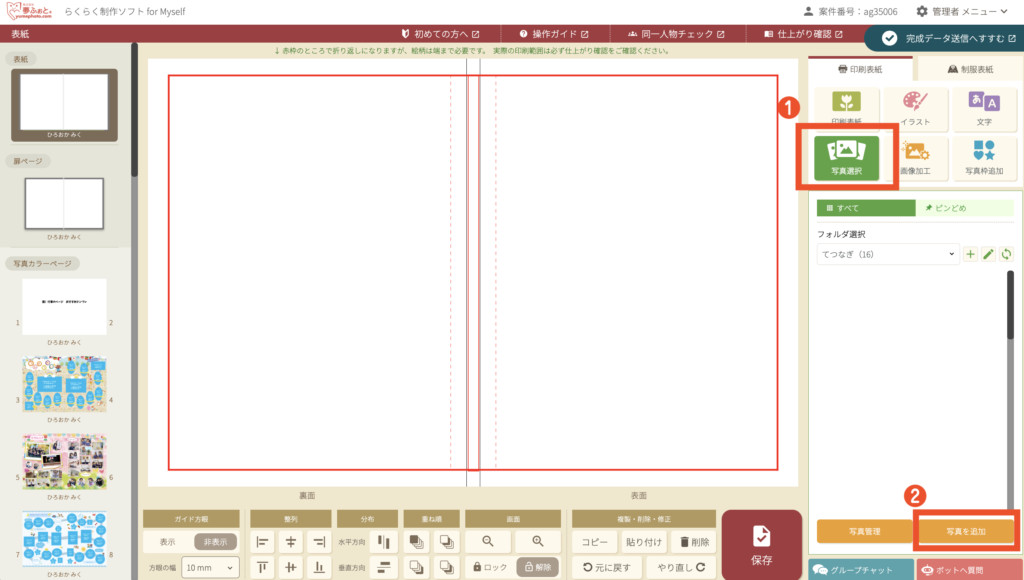Image resolution: width=1024 pixels, height=580 pixels.
Task: Click the 写真枠追加 add photo frame icon
Action: pos(983,159)
